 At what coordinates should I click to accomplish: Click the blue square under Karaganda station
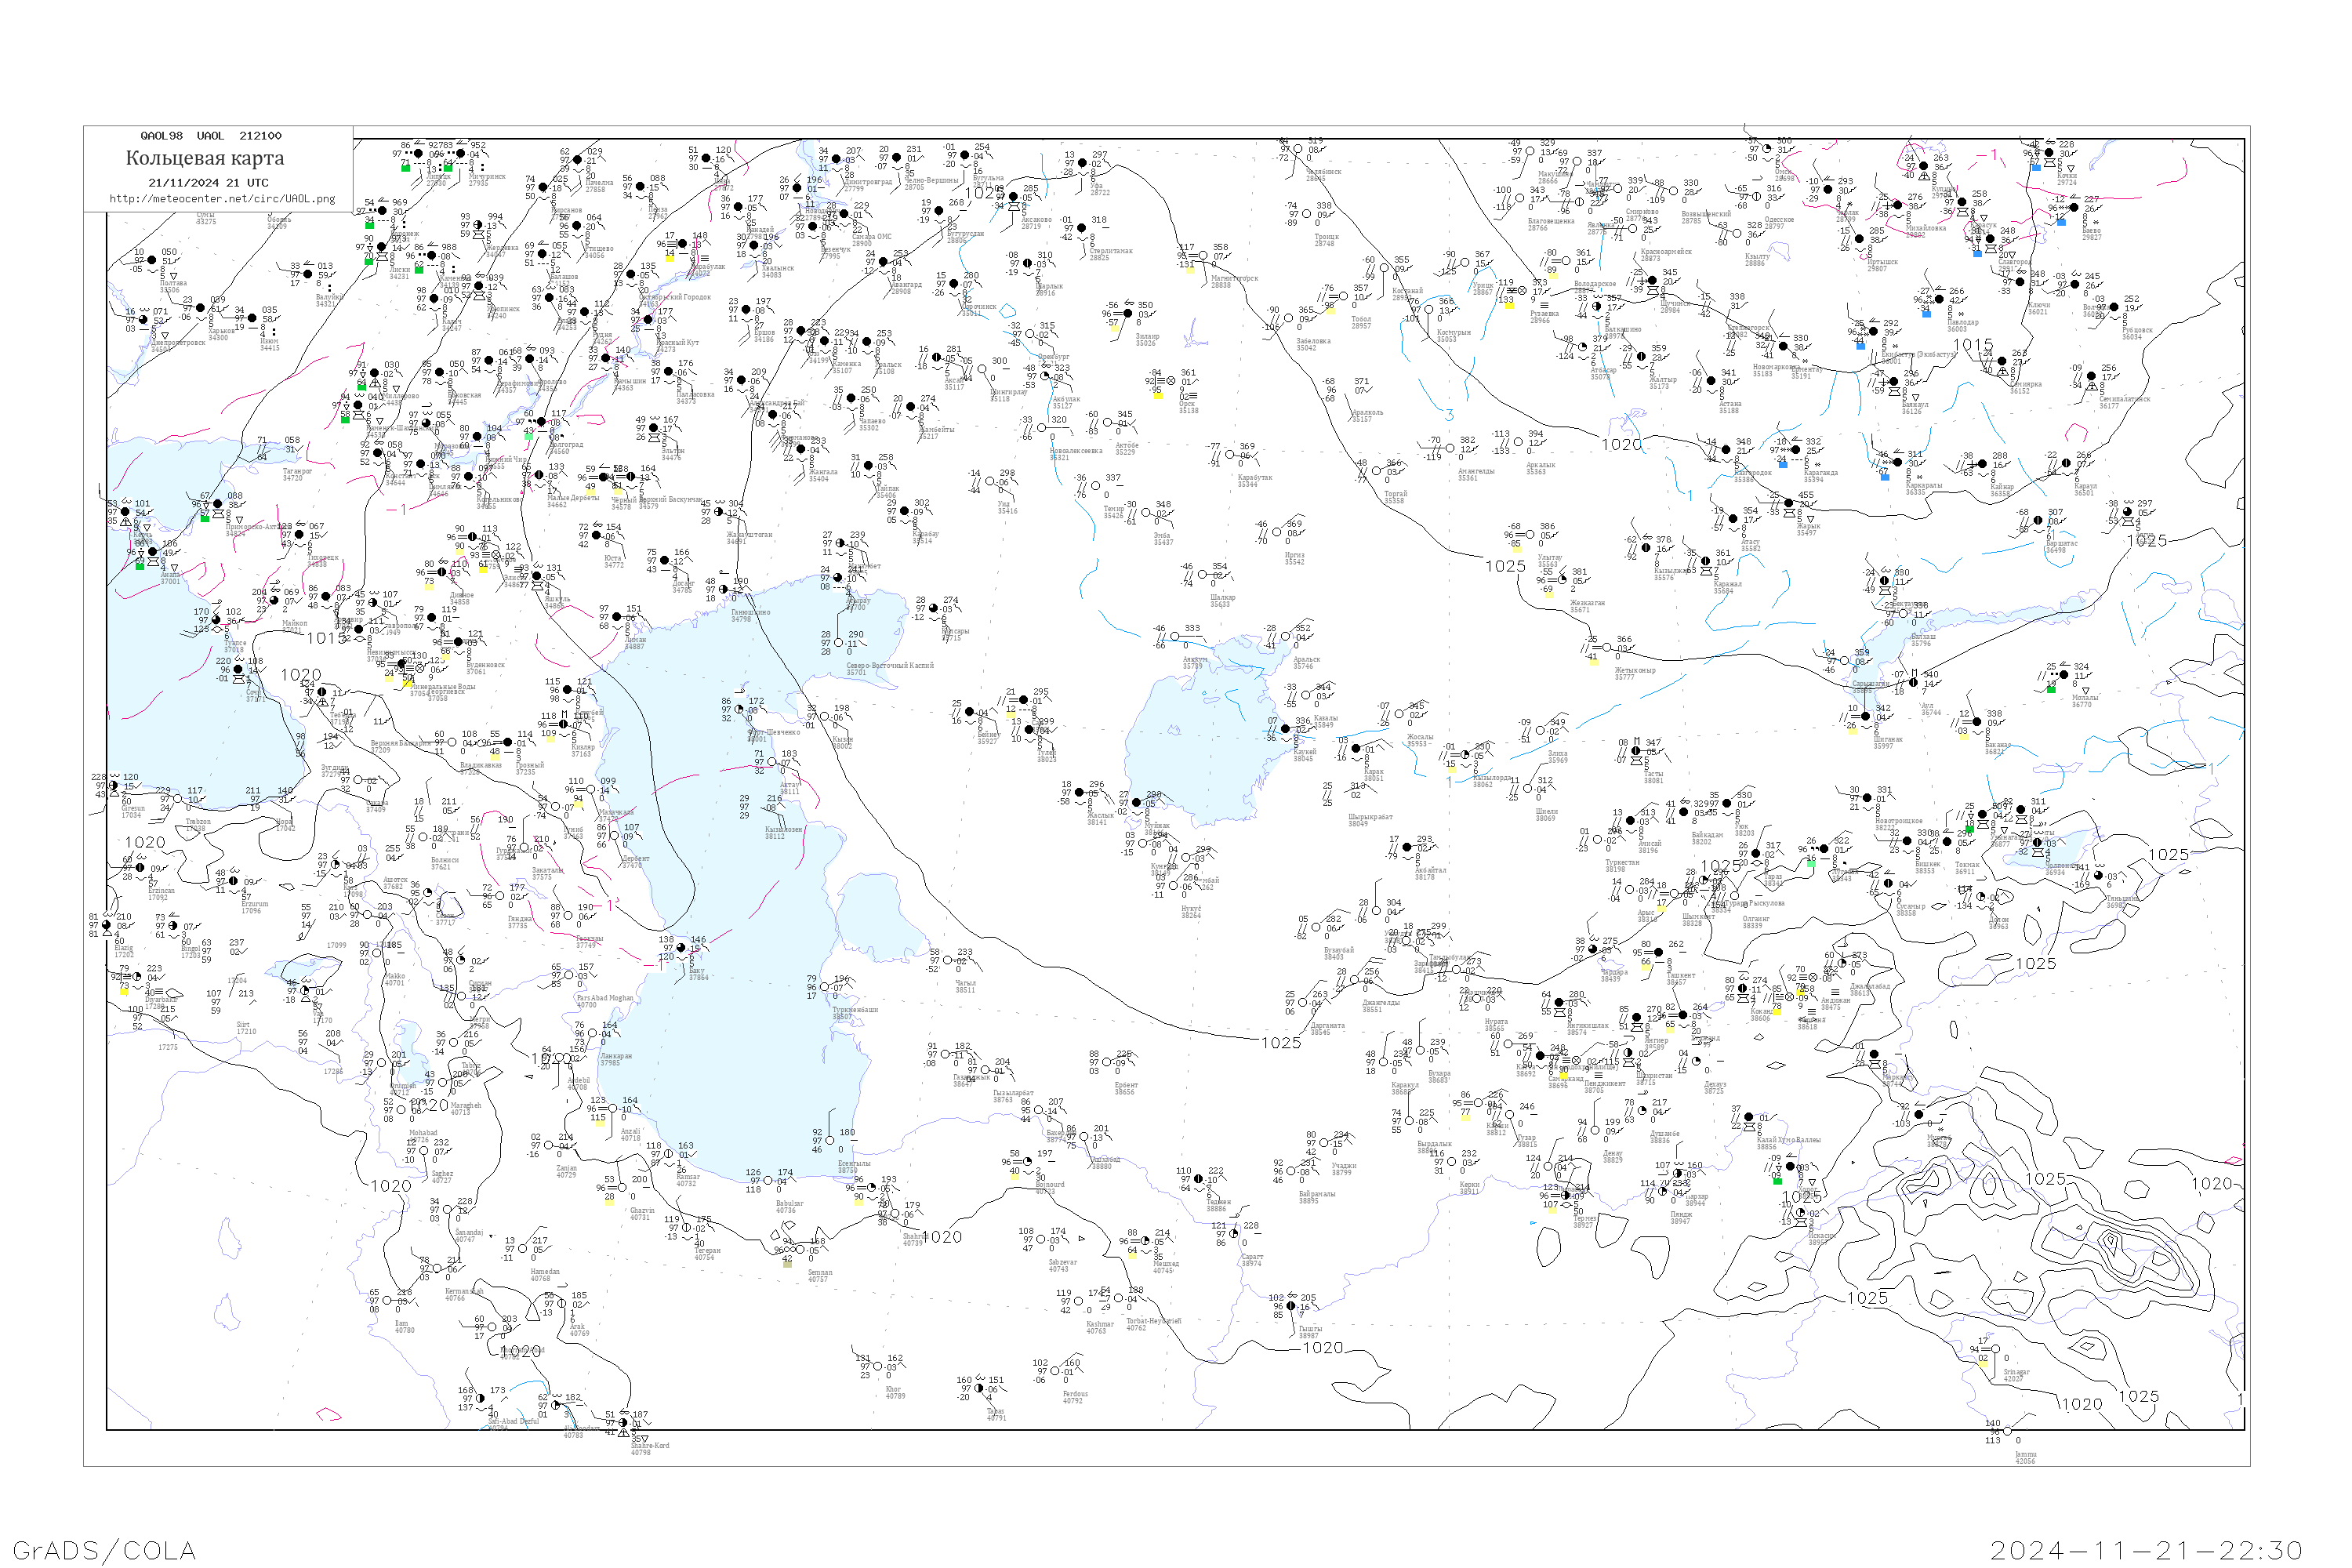pyautogui.click(x=1783, y=465)
